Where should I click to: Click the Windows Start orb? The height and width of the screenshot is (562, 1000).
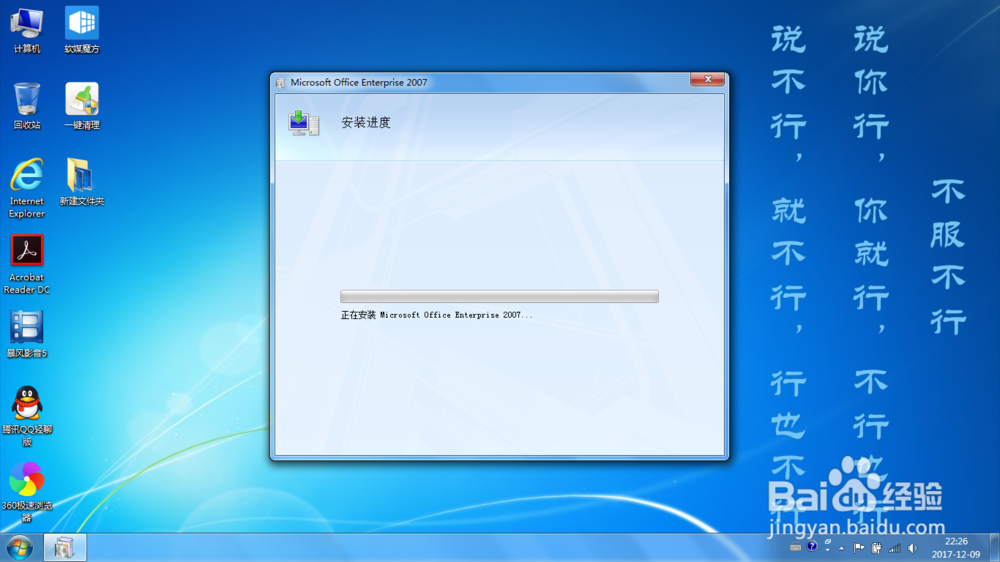tap(19, 548)
